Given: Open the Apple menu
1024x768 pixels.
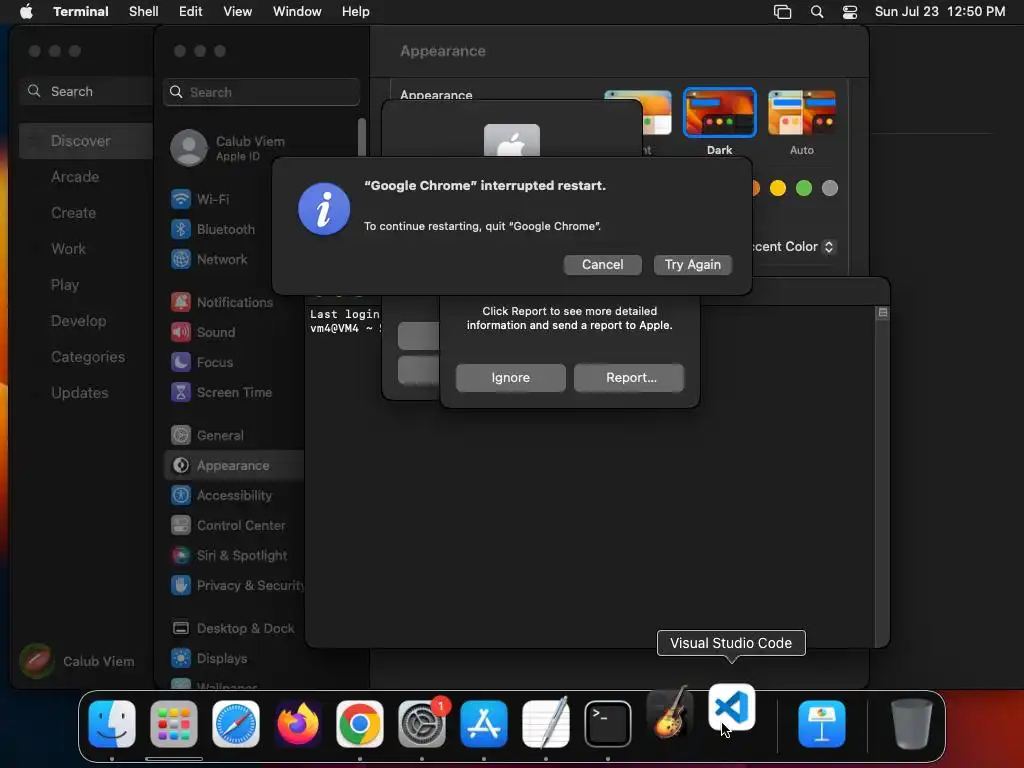Looking at the screenshot, I should tap(26, 11).
